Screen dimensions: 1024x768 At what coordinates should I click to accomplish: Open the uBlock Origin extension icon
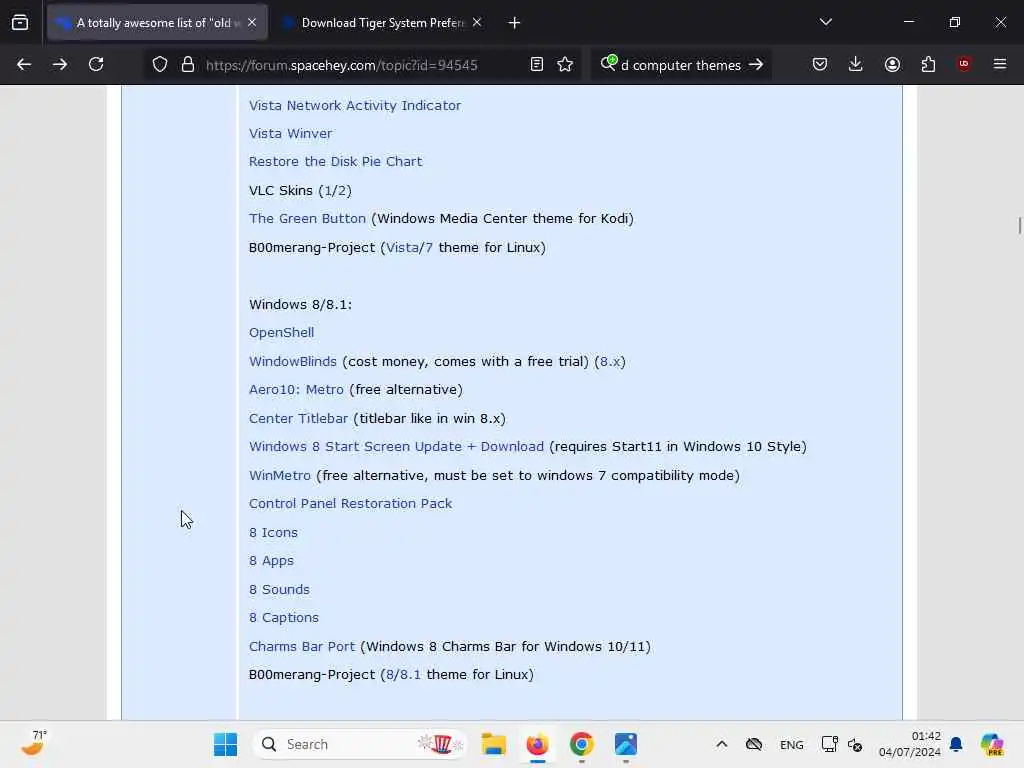[x=964, y=64]
